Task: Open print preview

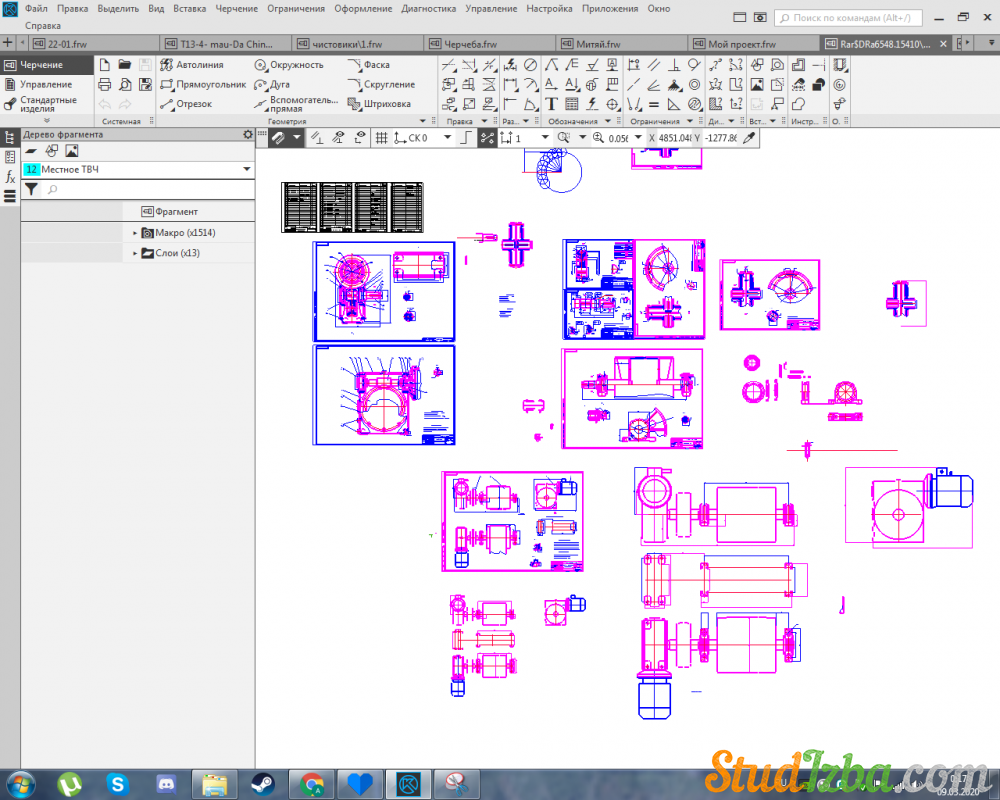Action: pos(125,84)
